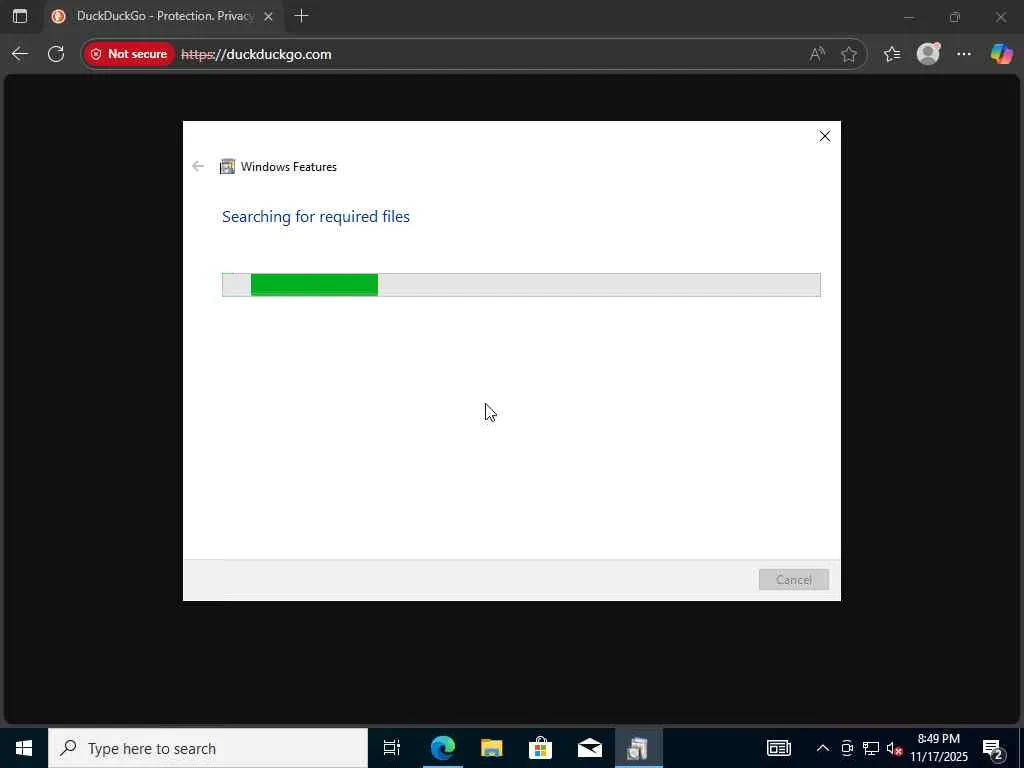Open Mail app from the taskbar
1024x768 pixels.
590,748
